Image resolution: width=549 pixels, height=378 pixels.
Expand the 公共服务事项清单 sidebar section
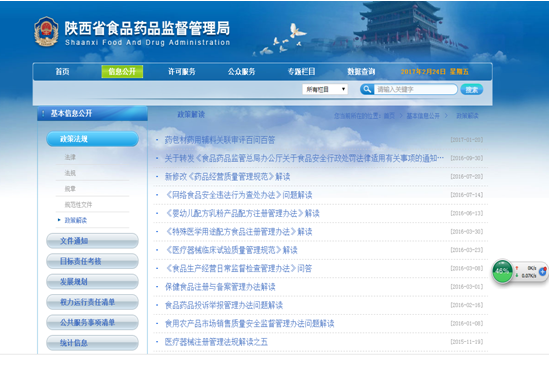click(x=92, y=322)
